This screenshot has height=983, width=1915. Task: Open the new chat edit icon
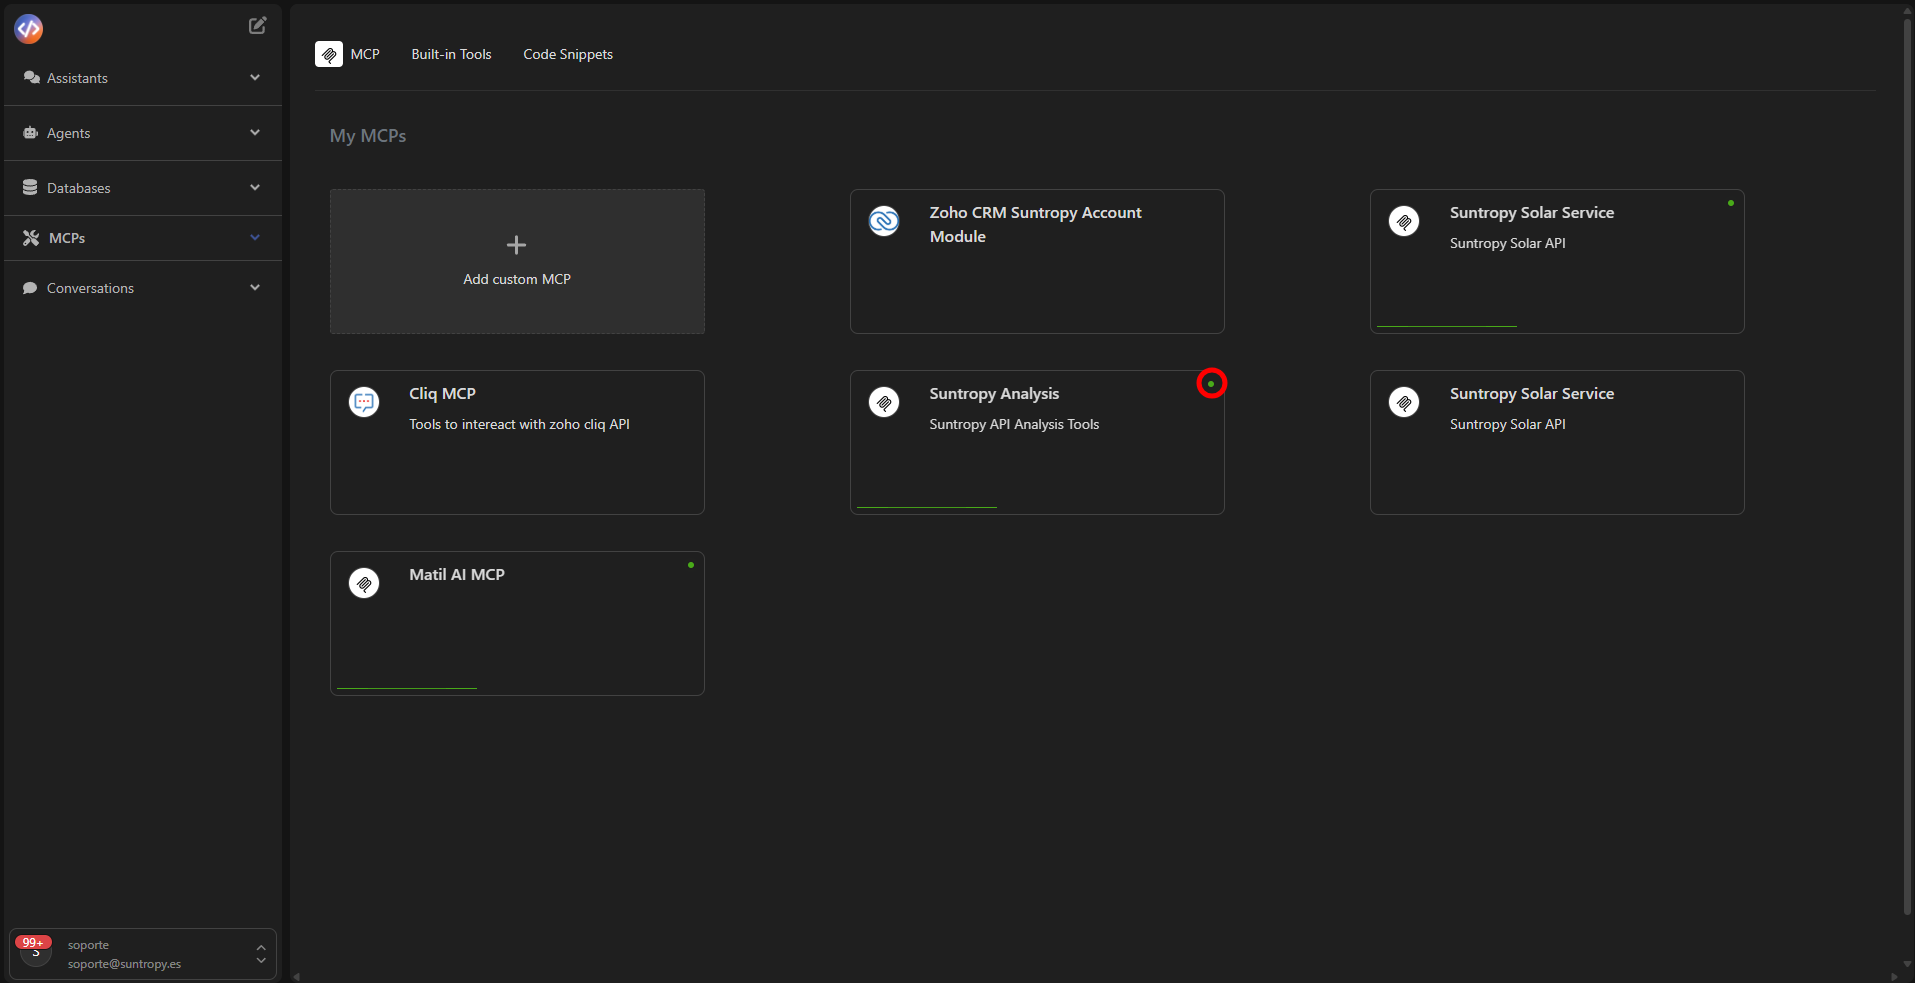[x=257, y=26]
